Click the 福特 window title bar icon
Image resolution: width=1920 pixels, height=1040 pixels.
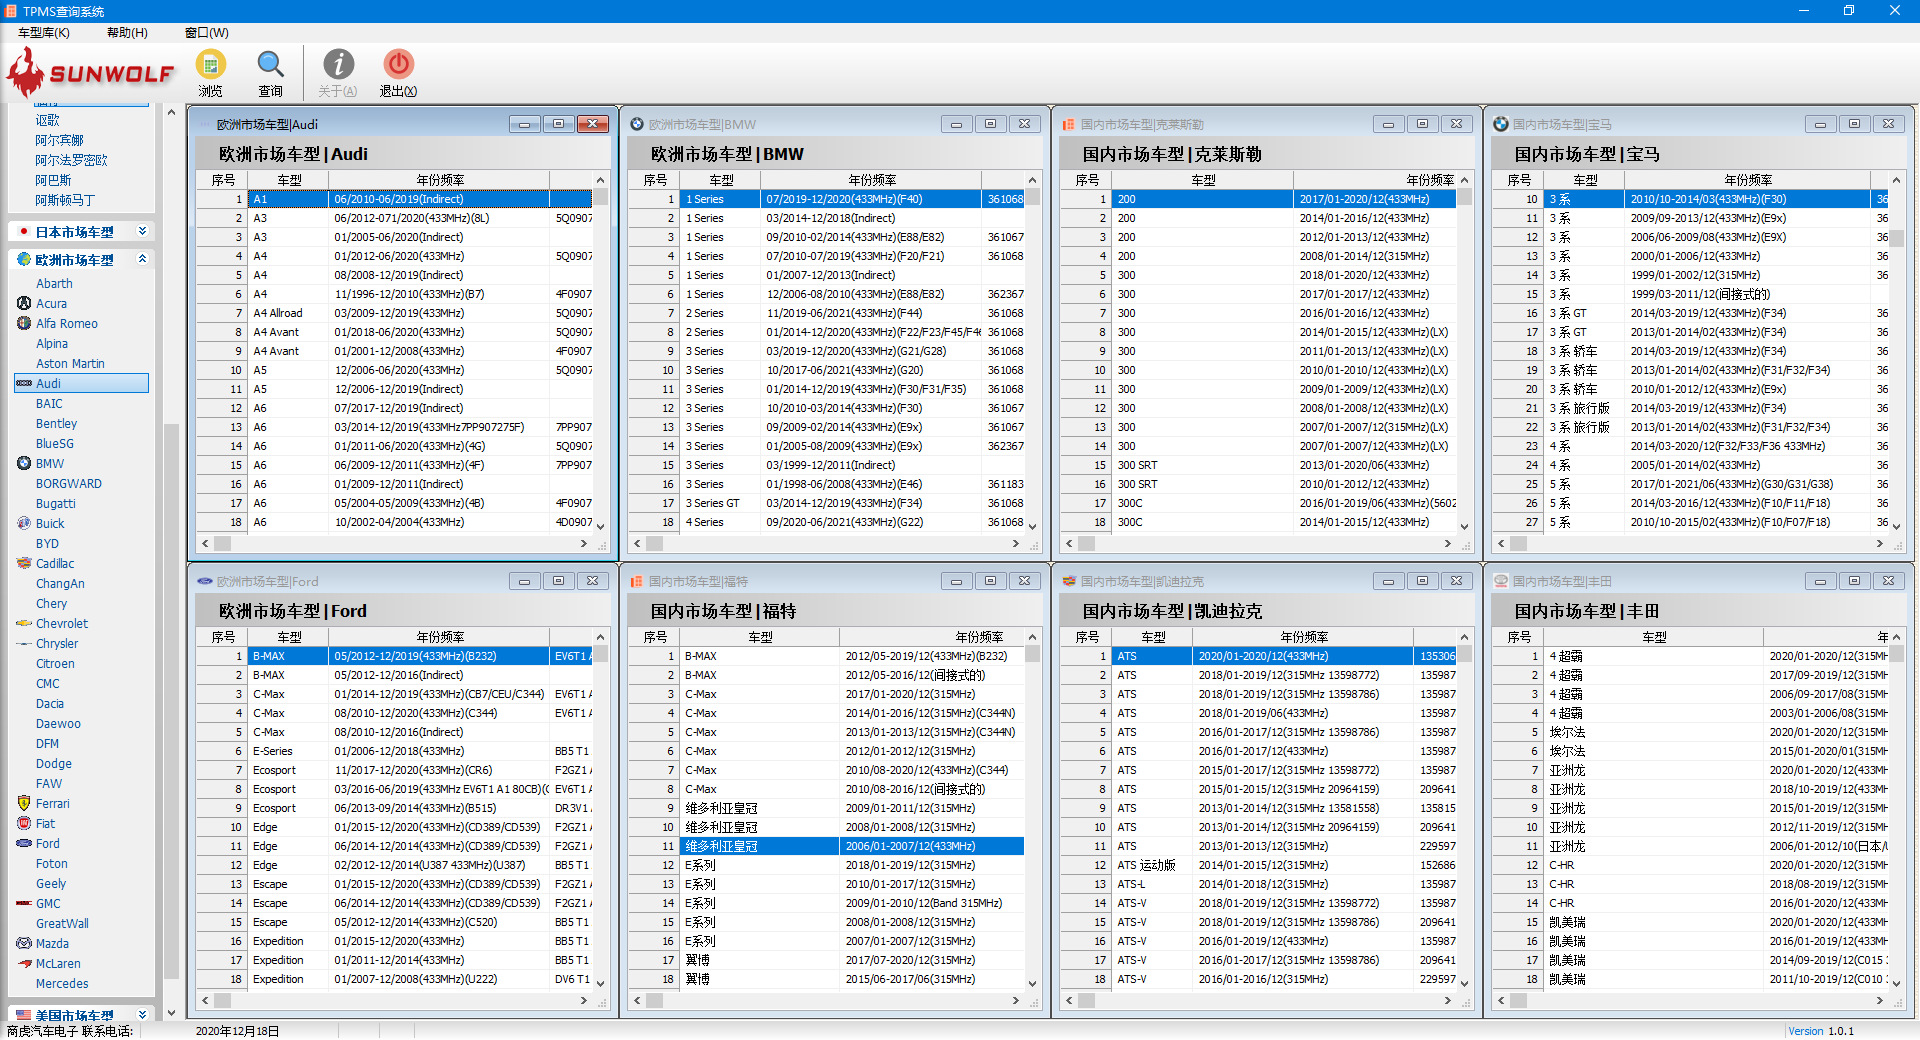[x=637, y=581]
